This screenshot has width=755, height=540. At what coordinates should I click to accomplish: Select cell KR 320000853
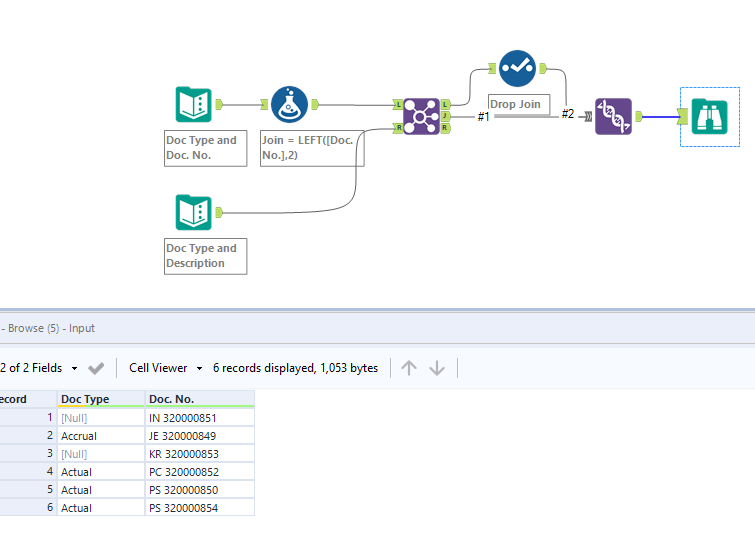[199, 454]
